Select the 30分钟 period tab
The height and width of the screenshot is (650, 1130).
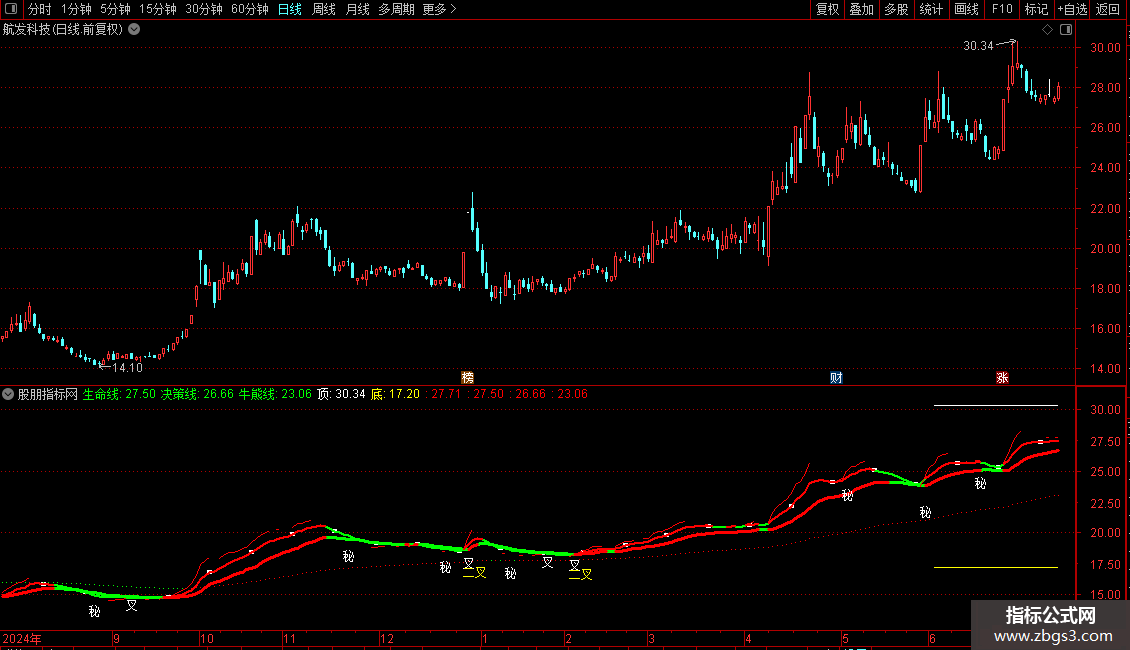coord(204,9)
